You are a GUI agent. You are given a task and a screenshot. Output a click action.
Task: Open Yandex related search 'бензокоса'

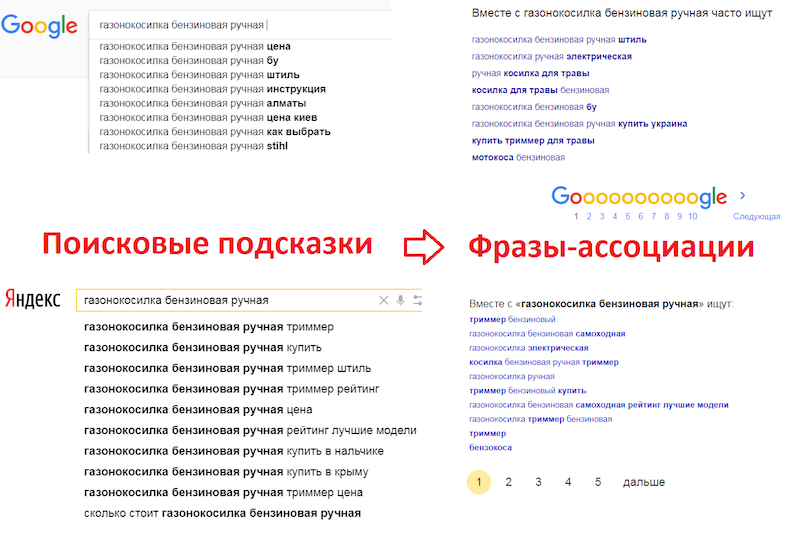(x=488, y=448)
